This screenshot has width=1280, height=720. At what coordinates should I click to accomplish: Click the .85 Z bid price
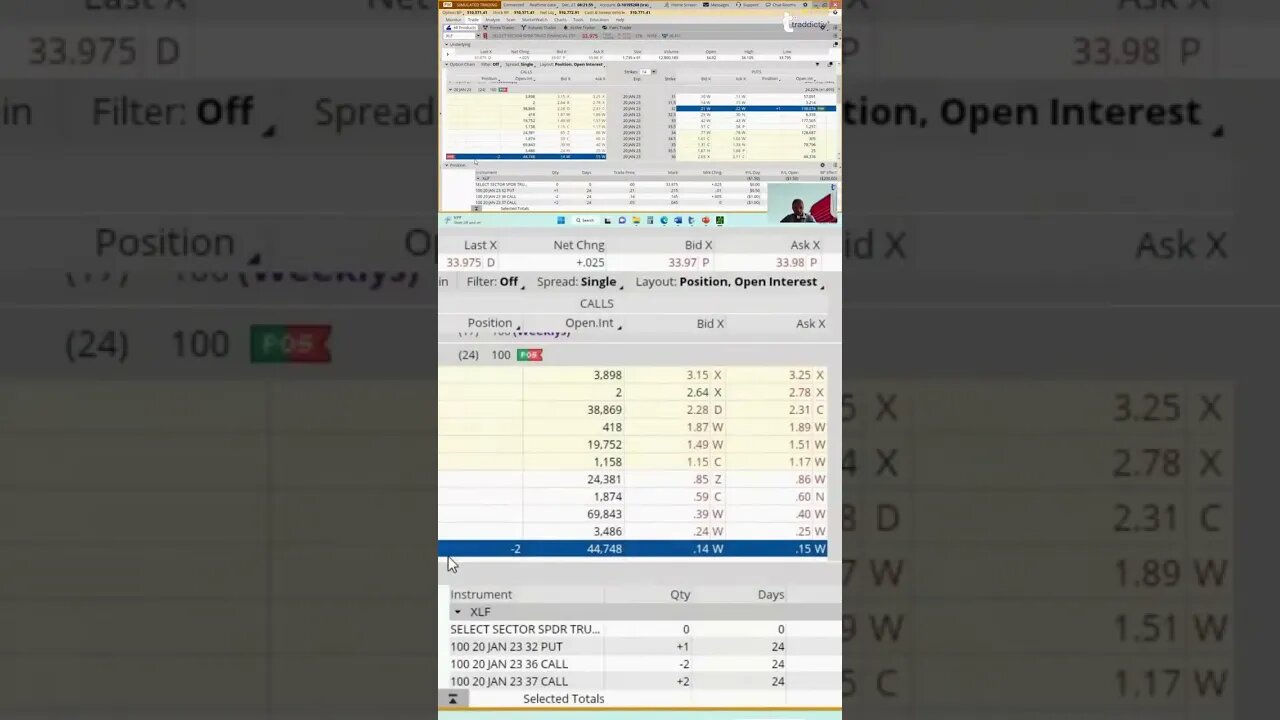point(708,479)
